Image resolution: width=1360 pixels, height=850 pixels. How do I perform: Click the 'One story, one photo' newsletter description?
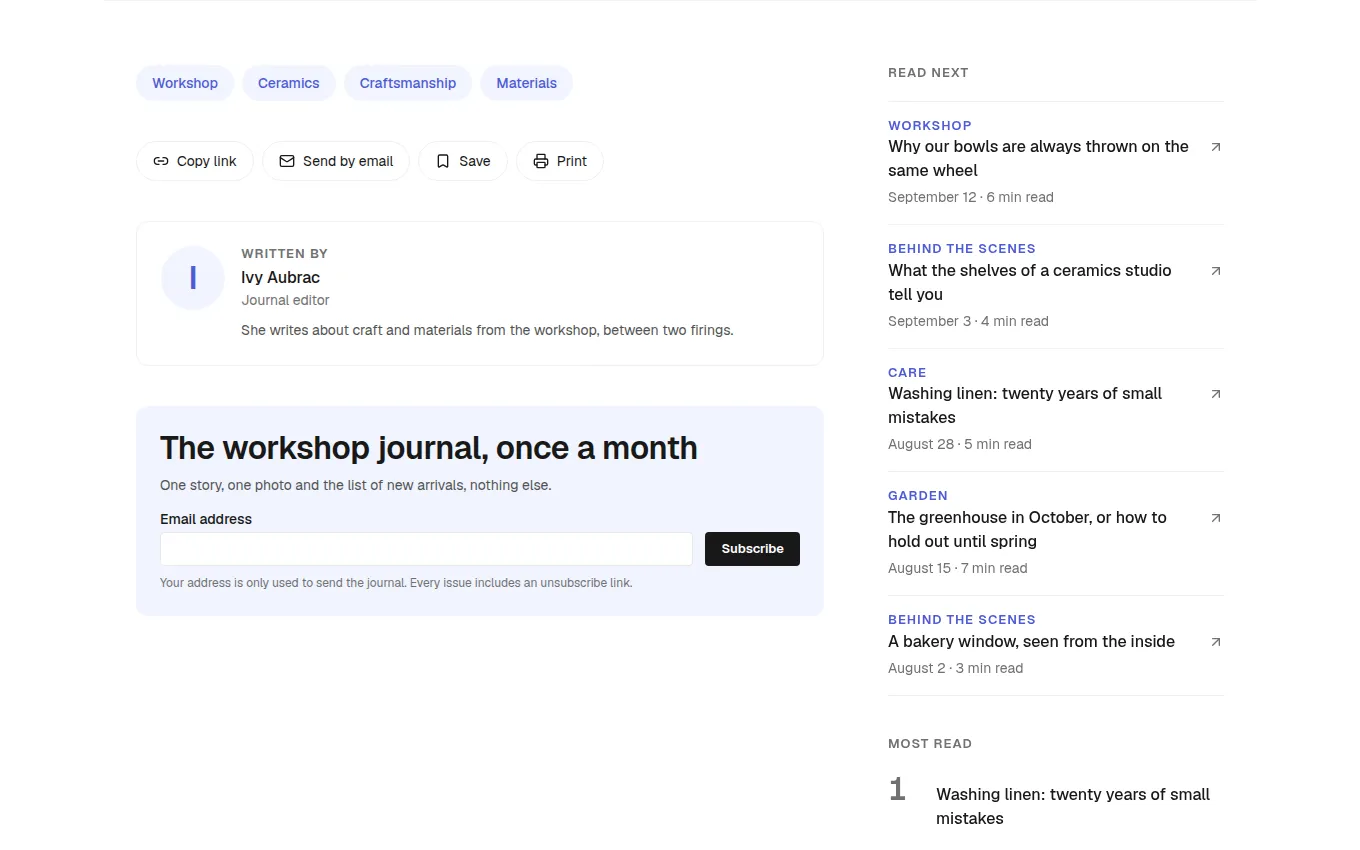tap(356, 485)
